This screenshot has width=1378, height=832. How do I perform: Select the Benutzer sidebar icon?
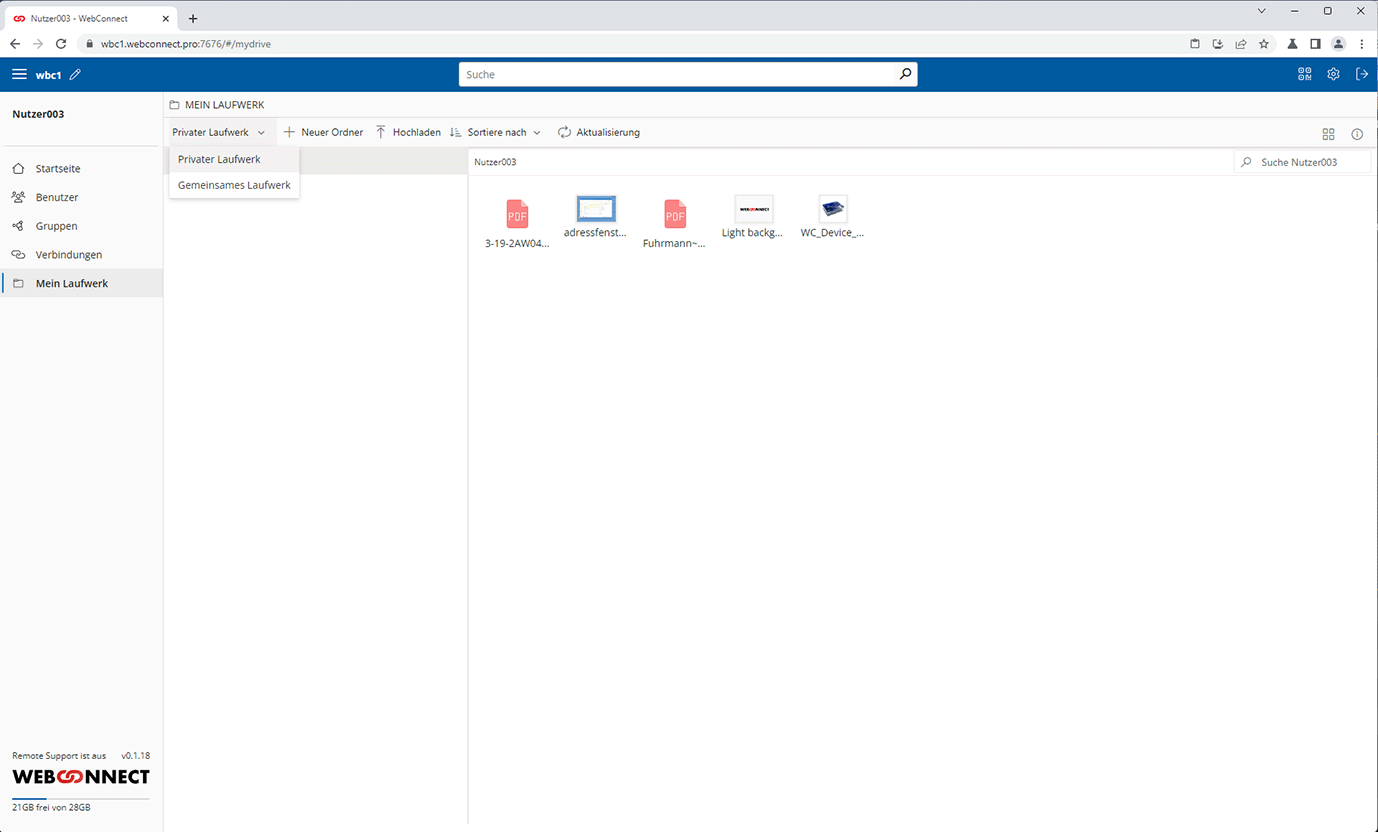tap(16, 197)
